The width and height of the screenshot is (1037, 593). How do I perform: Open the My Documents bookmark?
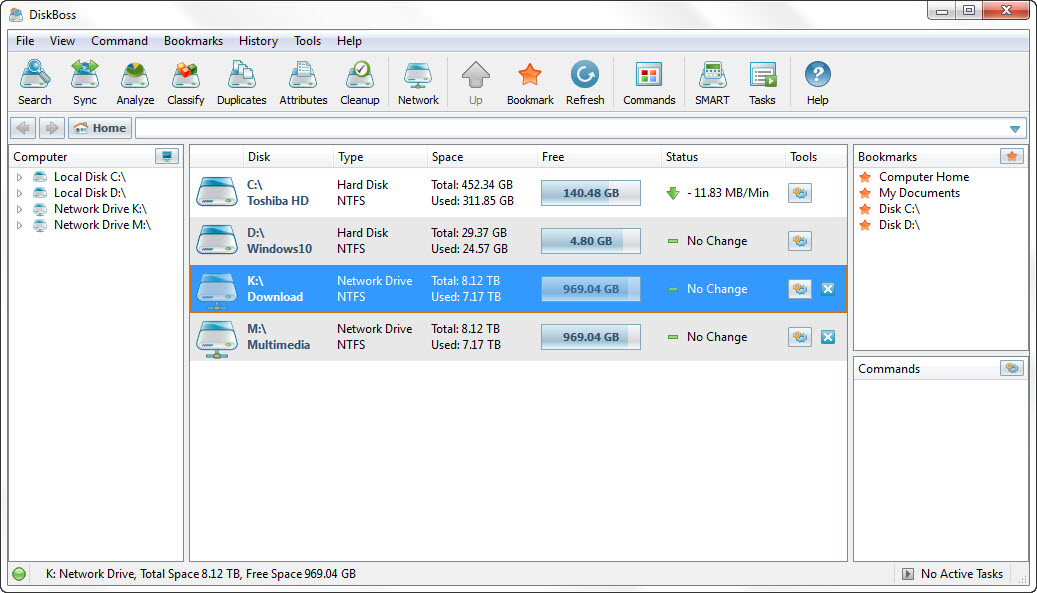point(918,193)
